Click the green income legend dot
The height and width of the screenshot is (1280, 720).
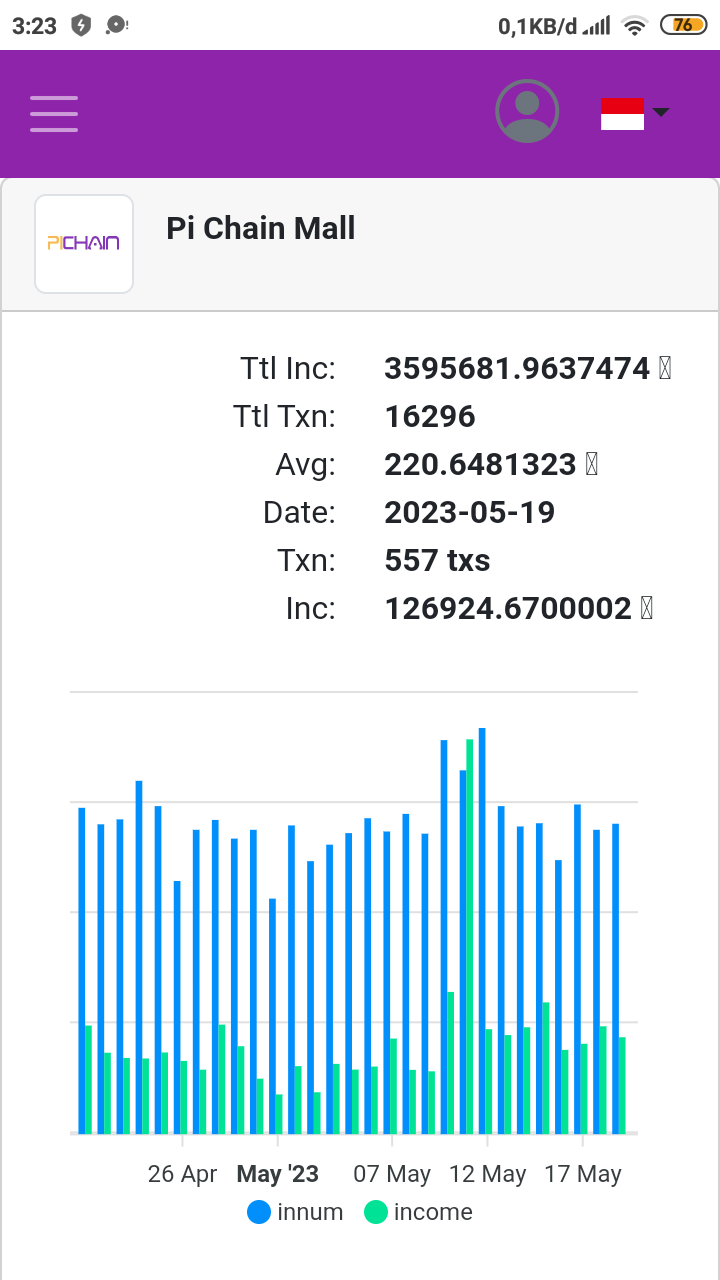coord(375,1212)
